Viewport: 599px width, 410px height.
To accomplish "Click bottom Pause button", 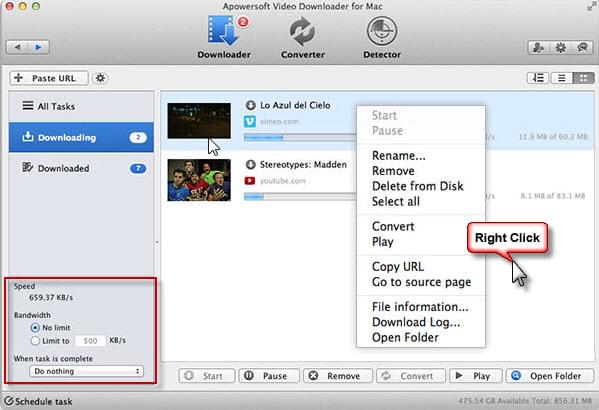I will [x=269, y=376].
